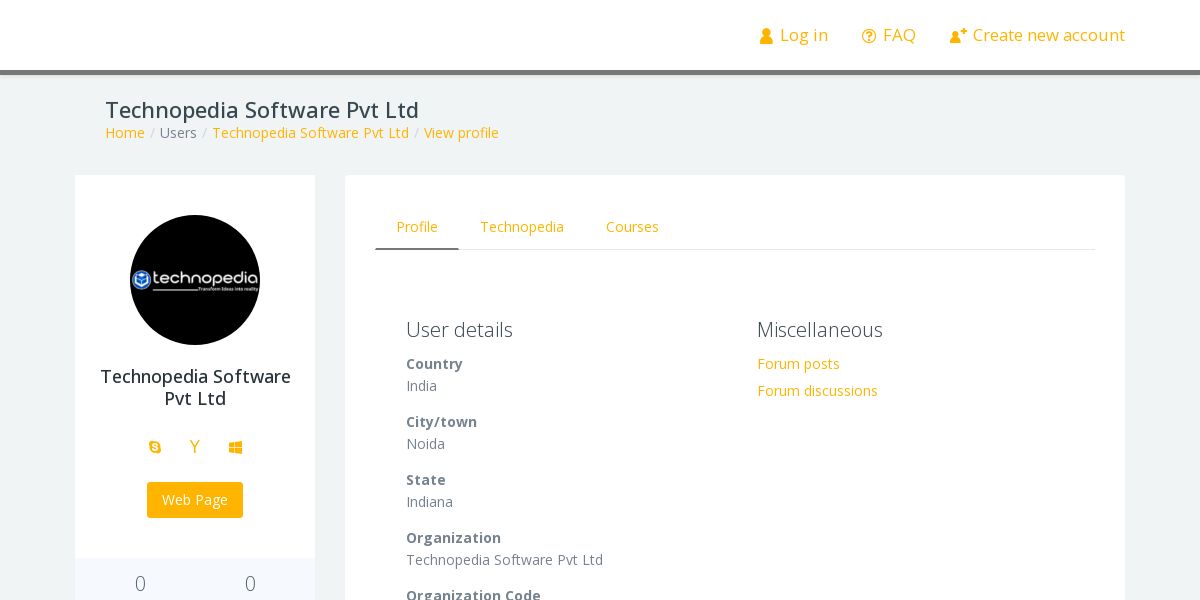Viewport: 1200px width, 600px height.
Task: Click the Technopedia profile picture
Action: click(x=195, y=280)
